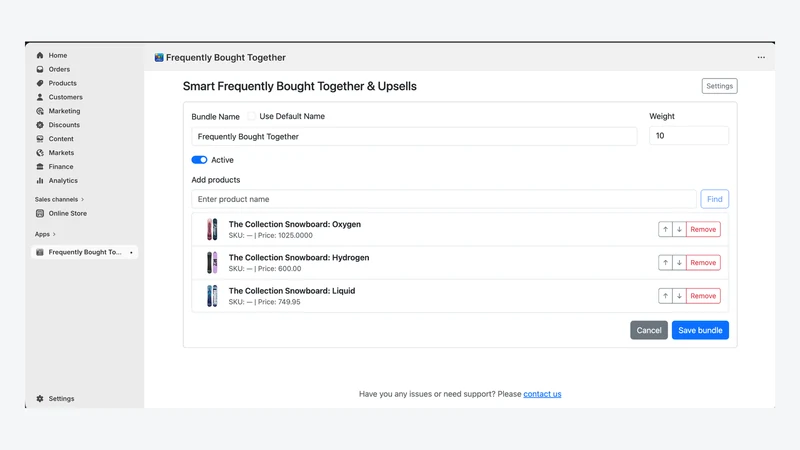Click 'The Collection Snowboard: Oxygen' title
Screen dimensions: 800x450
point(294,224)
